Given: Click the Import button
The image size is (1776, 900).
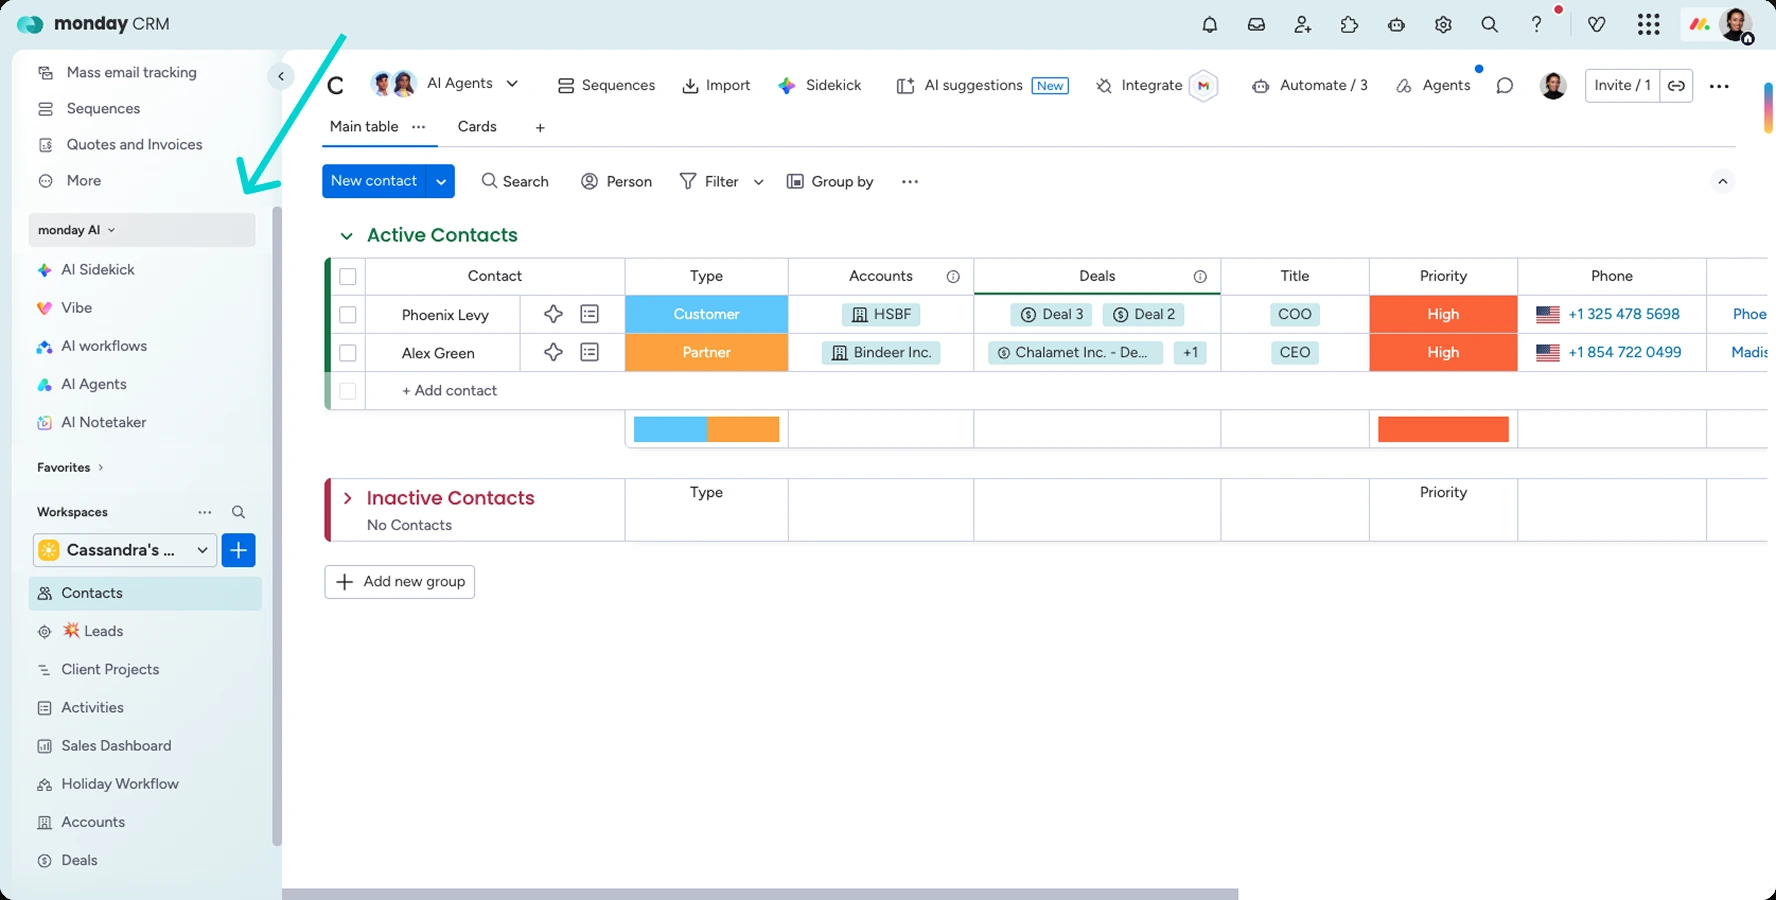Looking at the screenshot, I should click(x=716, y=86).
